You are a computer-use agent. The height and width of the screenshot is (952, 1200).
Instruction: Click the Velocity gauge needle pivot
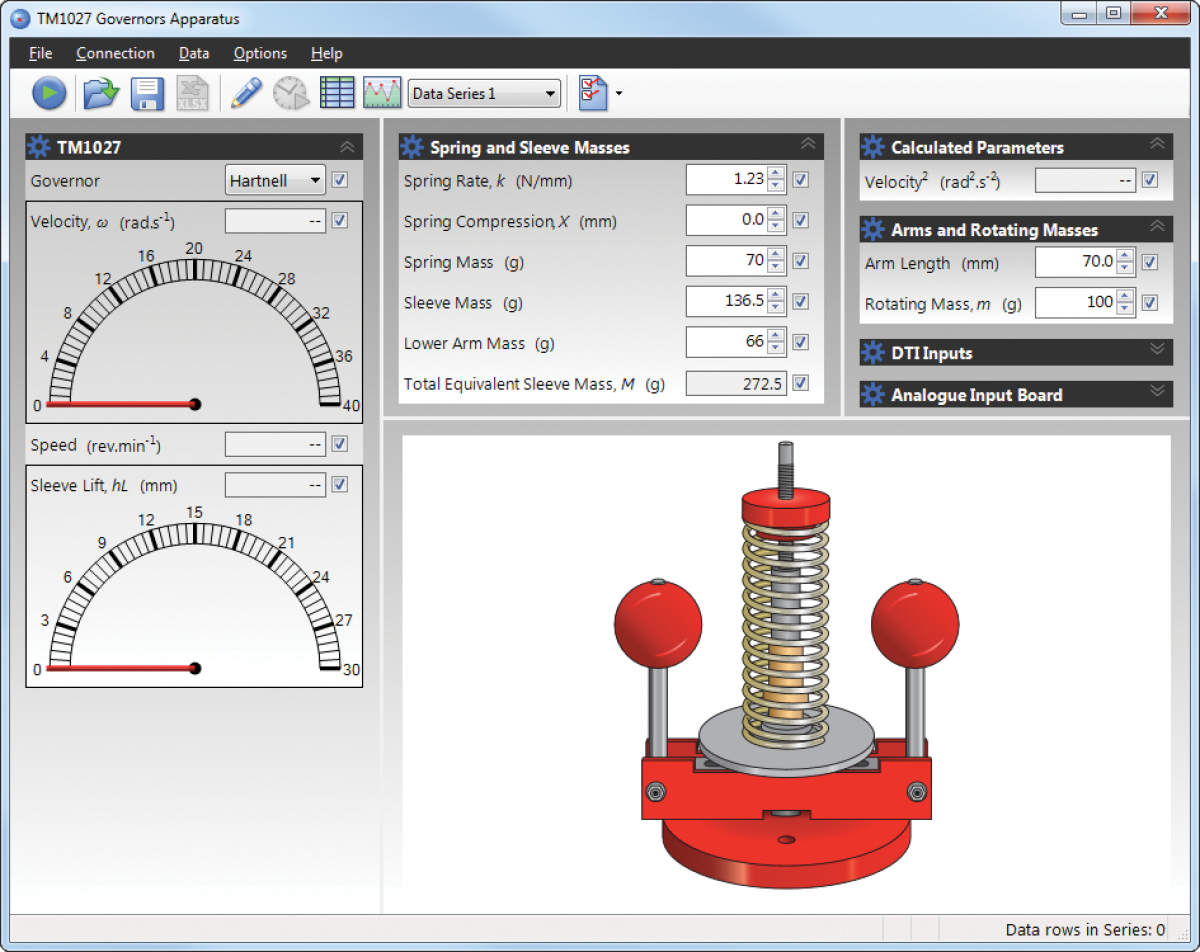tap(195, 404)
